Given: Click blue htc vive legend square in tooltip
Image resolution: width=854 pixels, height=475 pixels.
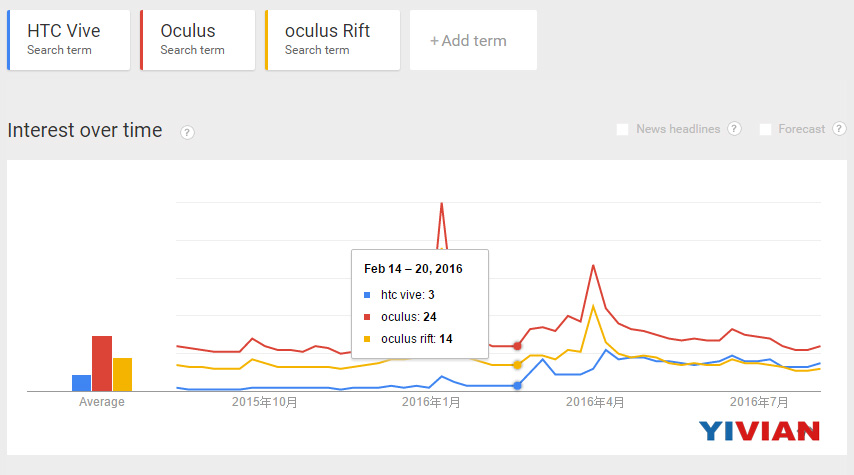Looking at the screenshot, I should (x=367, y=295).
